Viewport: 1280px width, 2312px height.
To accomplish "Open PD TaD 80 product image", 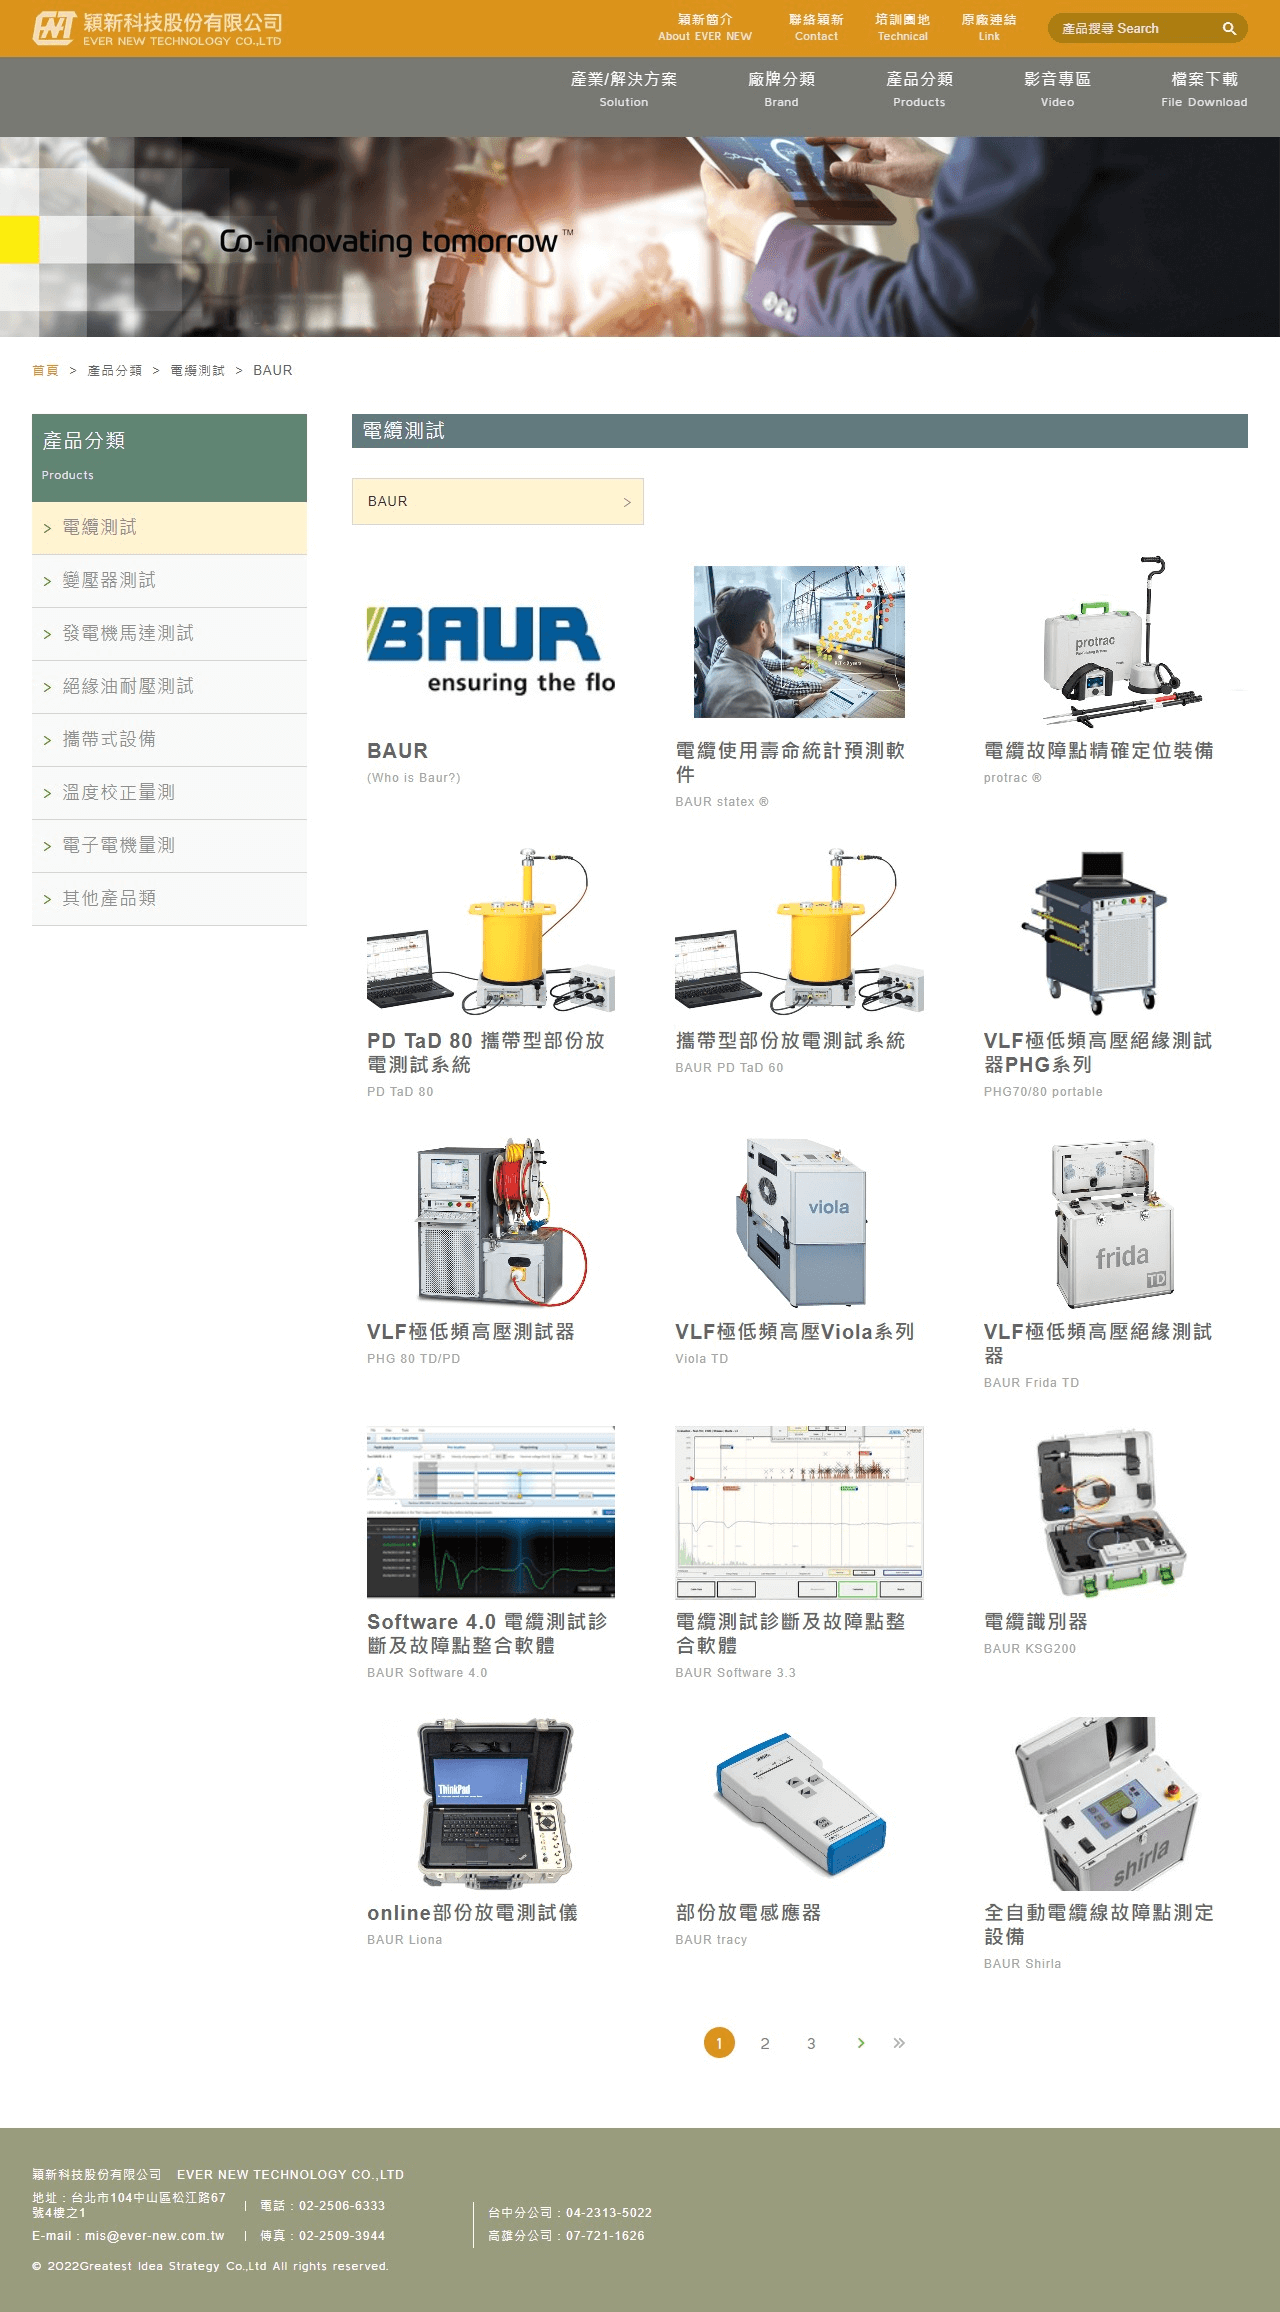I will tap(491, 932).
